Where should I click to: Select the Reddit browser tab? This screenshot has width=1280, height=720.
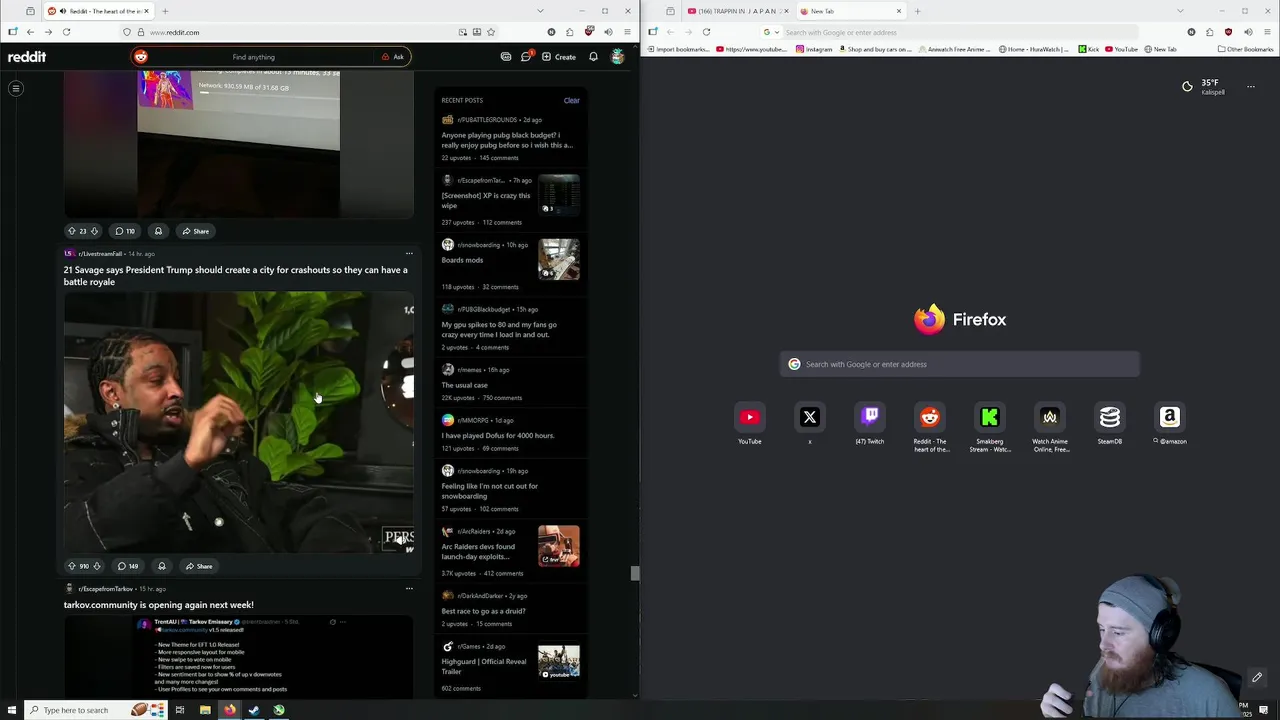98,11
